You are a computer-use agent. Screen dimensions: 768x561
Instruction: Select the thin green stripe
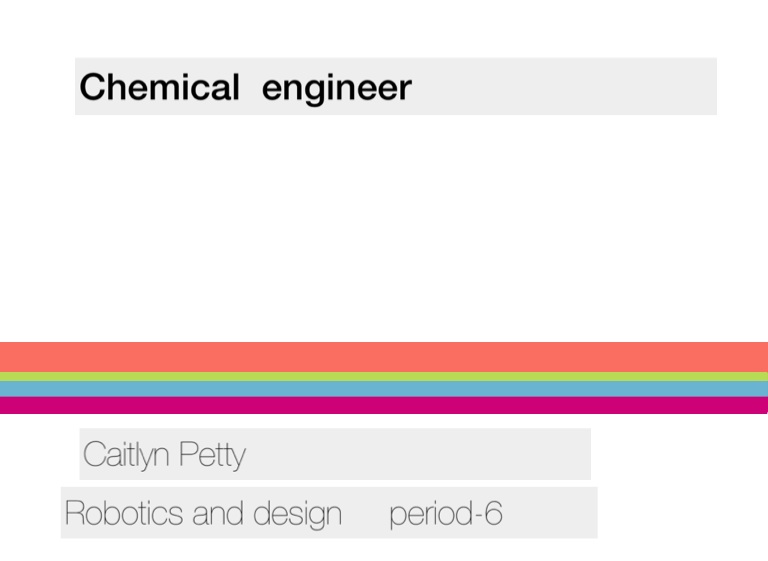pos(384,377)
